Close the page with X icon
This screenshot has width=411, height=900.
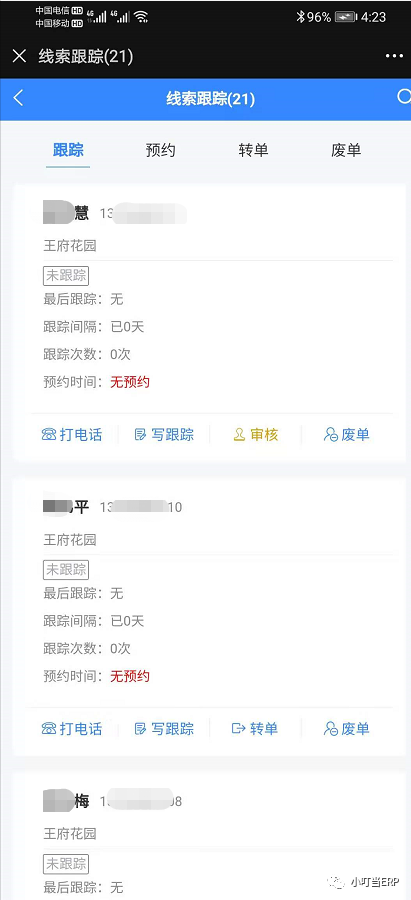(20, 56)
